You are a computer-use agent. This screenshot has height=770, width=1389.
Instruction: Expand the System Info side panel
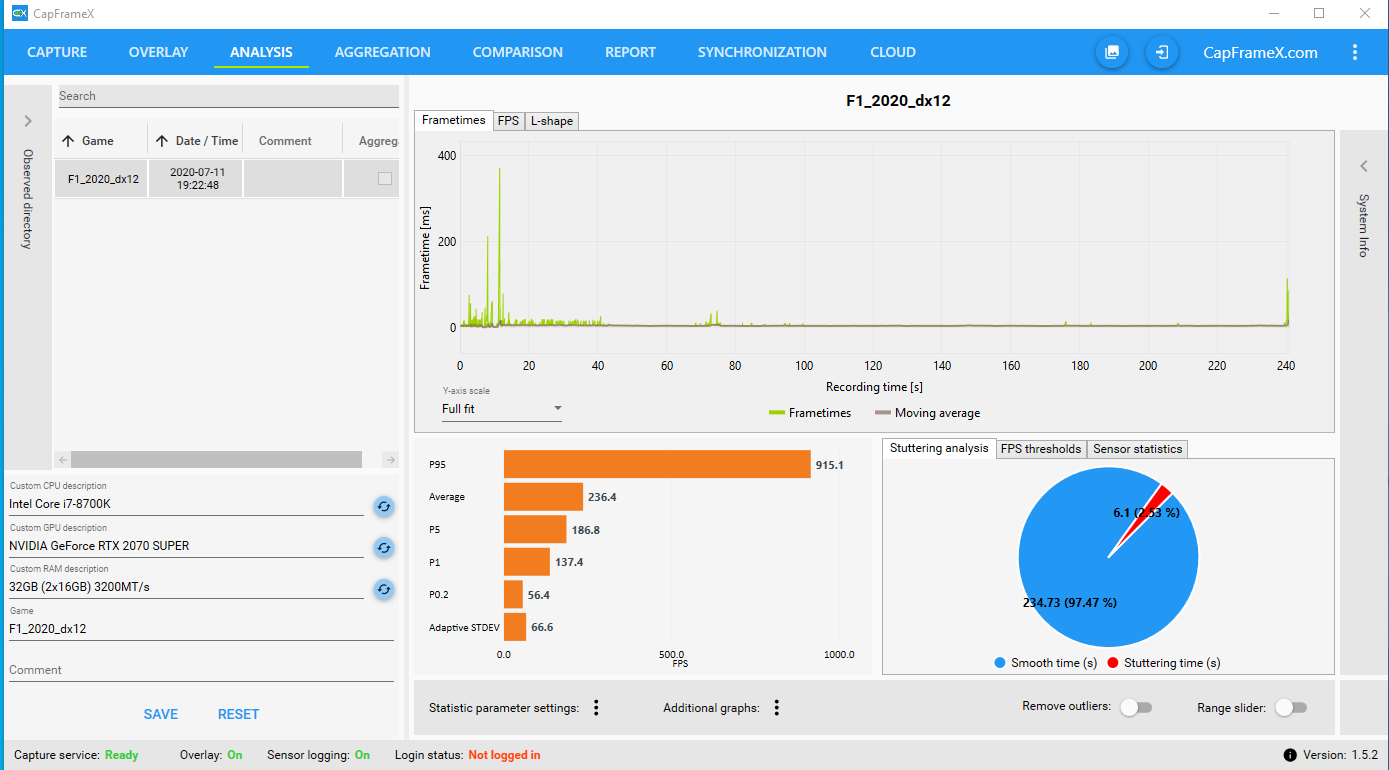click(1363, 166)
